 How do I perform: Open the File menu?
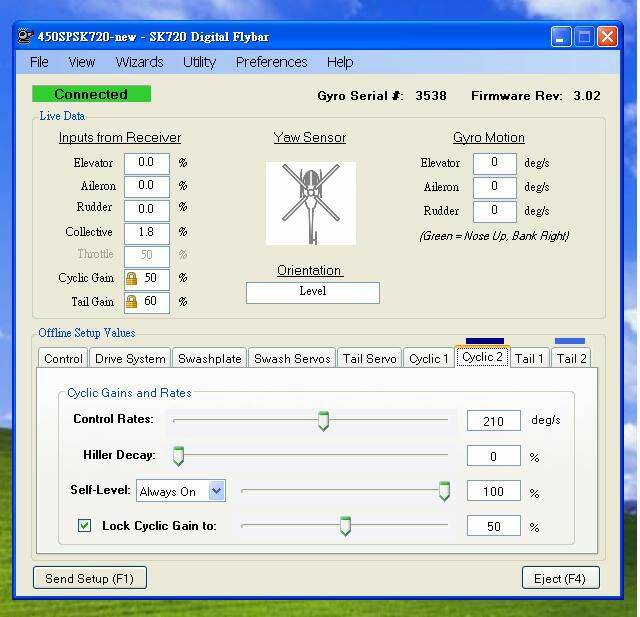point(39,62)
